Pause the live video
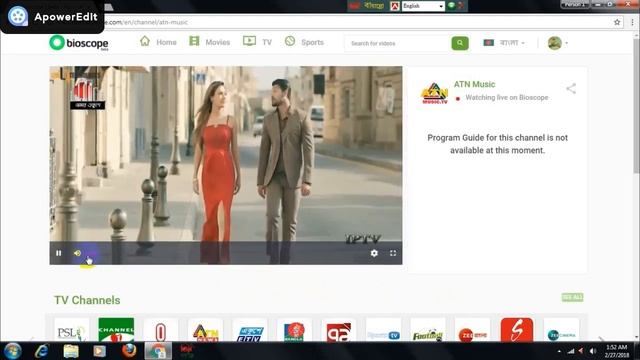 point(59,253)
